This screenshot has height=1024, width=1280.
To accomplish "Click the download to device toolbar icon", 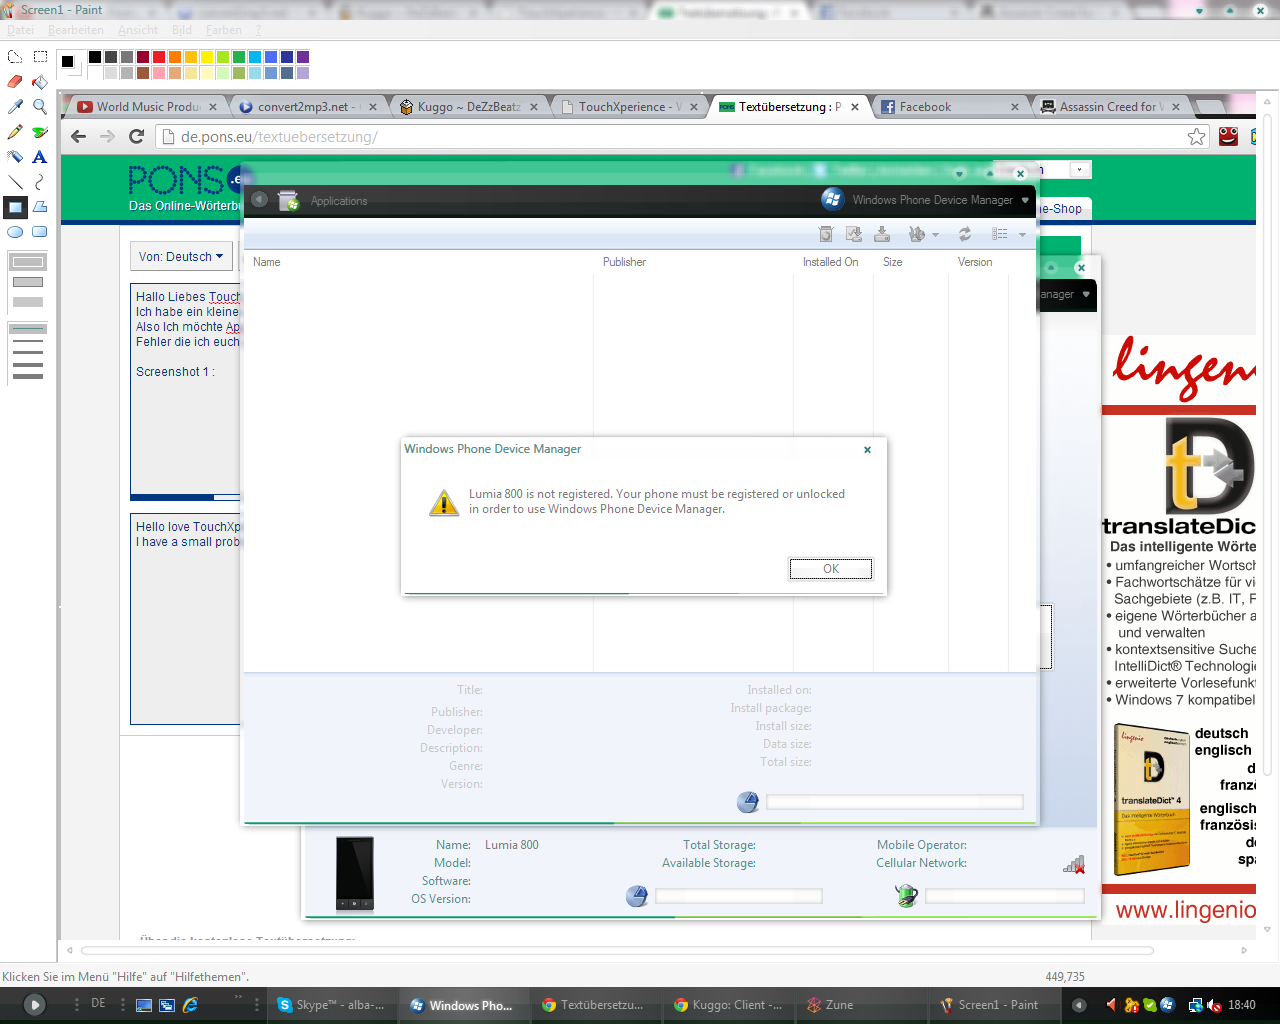I will point(882,234).
